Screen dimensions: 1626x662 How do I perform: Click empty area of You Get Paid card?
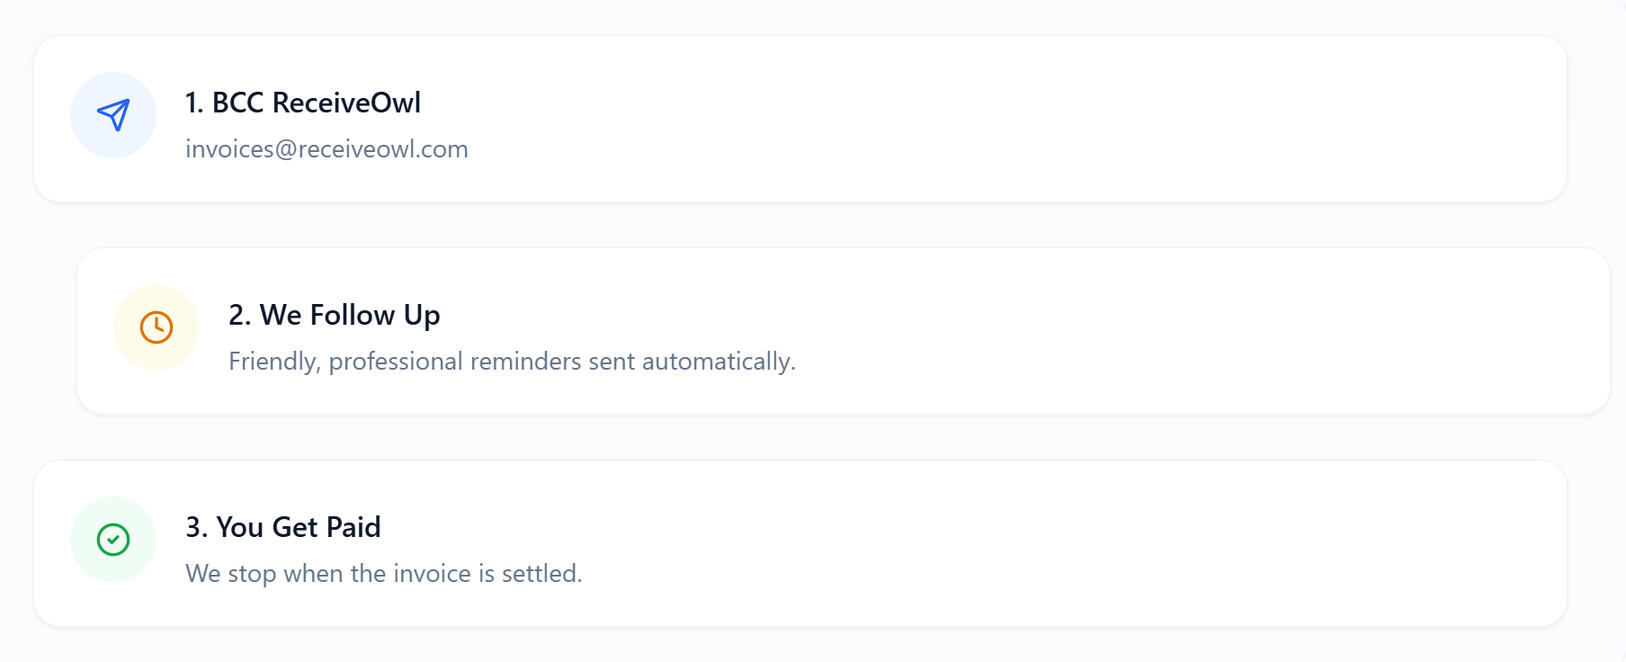(1000, 544)
